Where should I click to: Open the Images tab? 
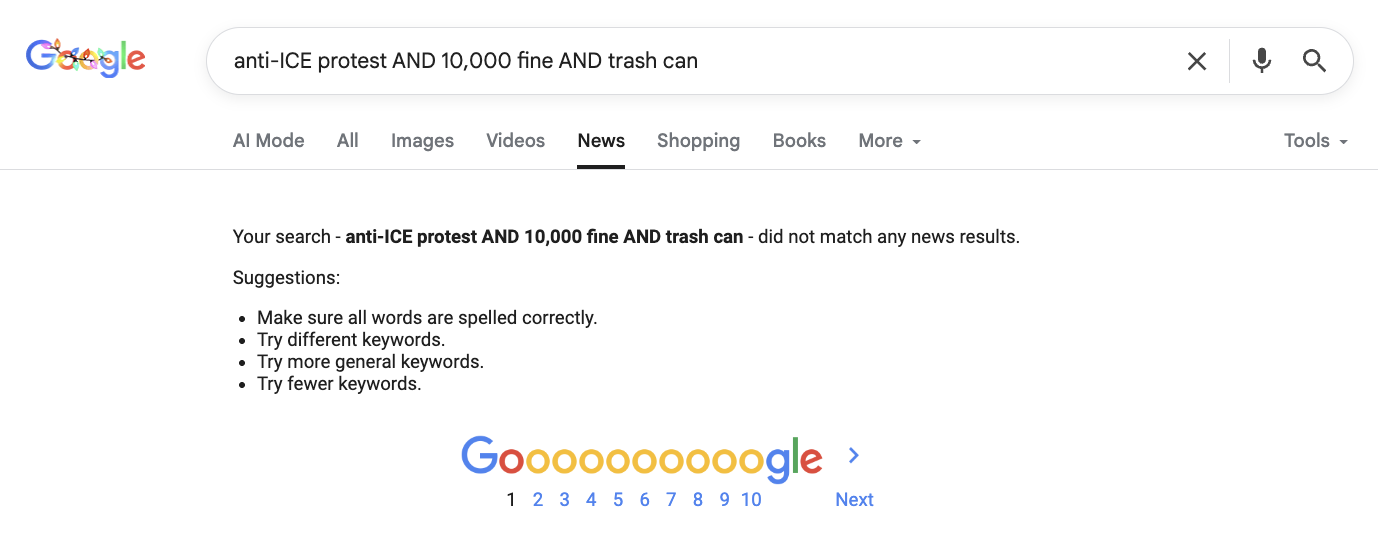click(422, 141)
